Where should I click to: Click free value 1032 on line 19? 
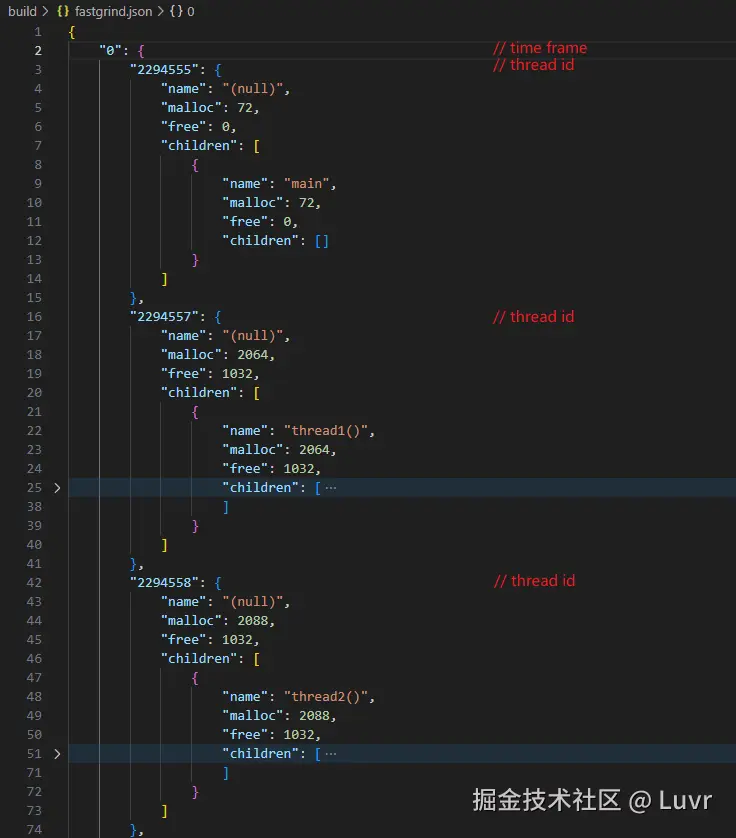pos(237,374)
